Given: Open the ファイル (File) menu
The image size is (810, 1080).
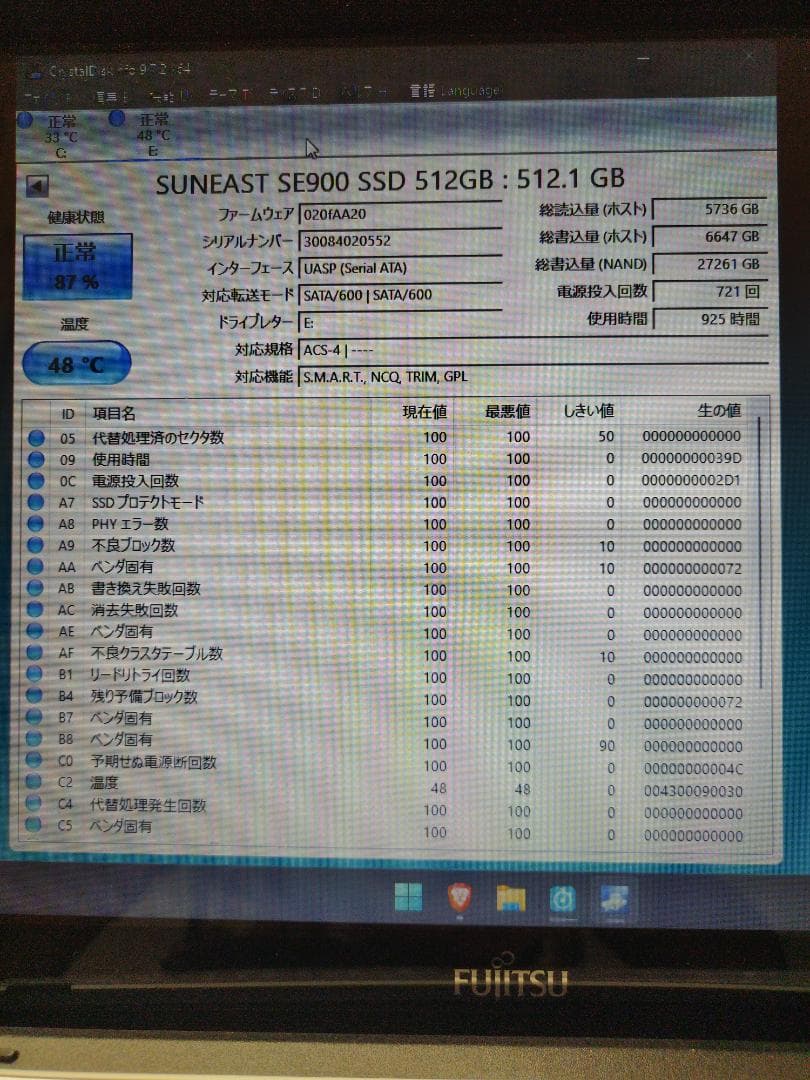Looking at the screenshot, I should coord(47,97).
